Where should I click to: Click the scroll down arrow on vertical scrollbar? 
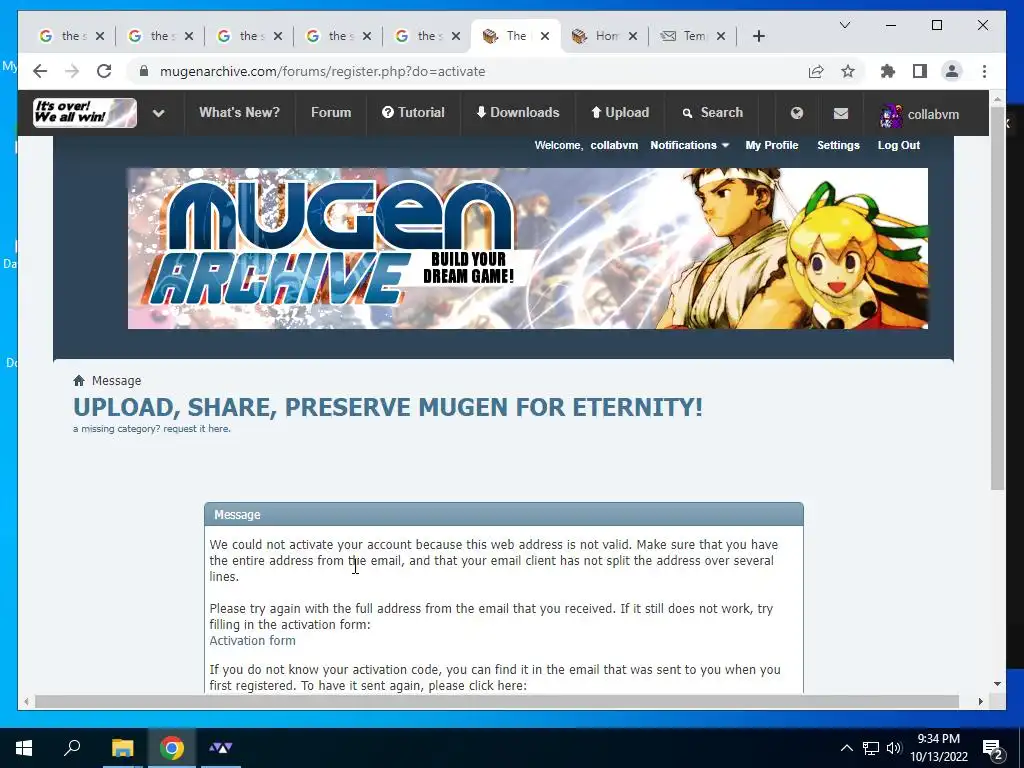pos(997,684)
